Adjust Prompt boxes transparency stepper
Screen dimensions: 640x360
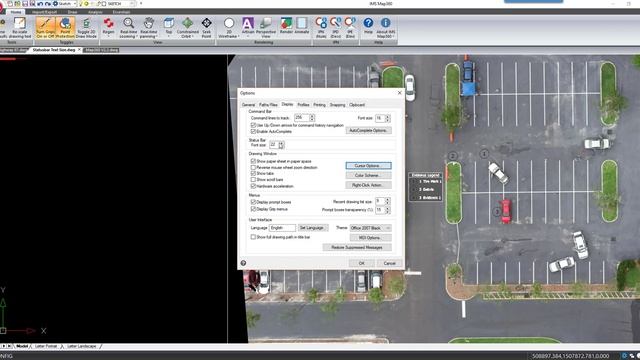tap(387, 209)
